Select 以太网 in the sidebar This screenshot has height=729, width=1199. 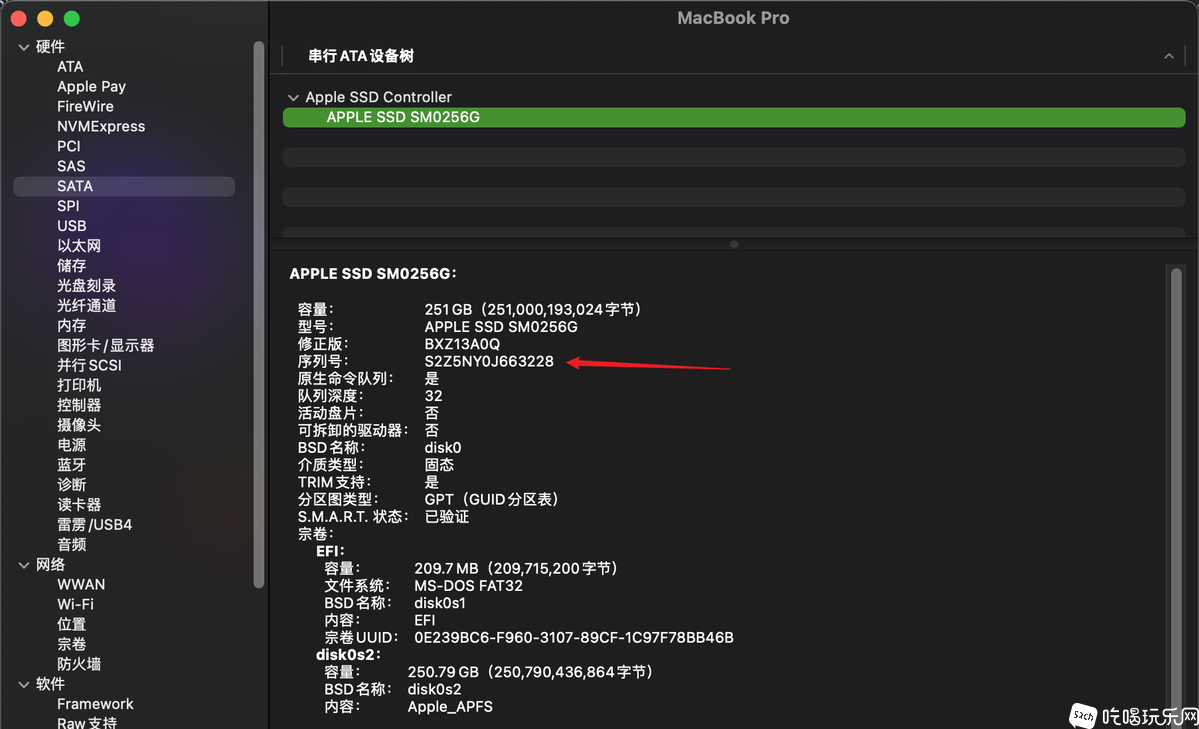(79, 246)
